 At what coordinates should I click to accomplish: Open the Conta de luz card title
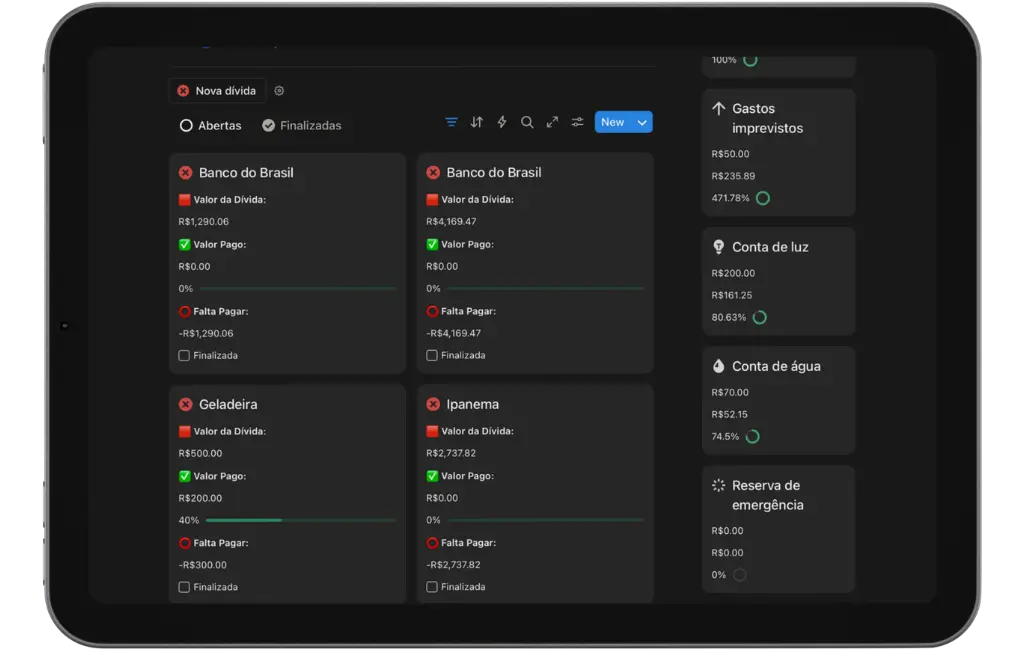(x=771, y=247)
